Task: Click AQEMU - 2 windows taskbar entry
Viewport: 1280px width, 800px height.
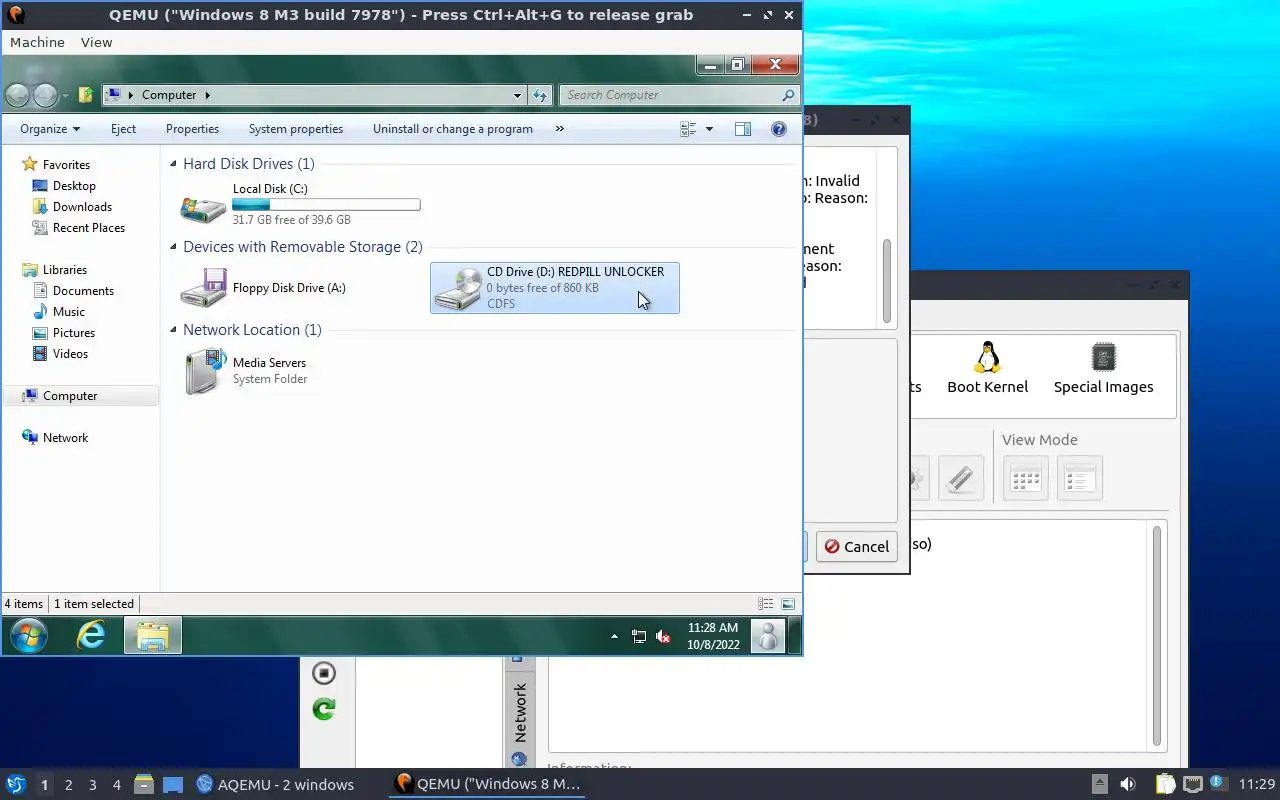Action: pos(276,784)
